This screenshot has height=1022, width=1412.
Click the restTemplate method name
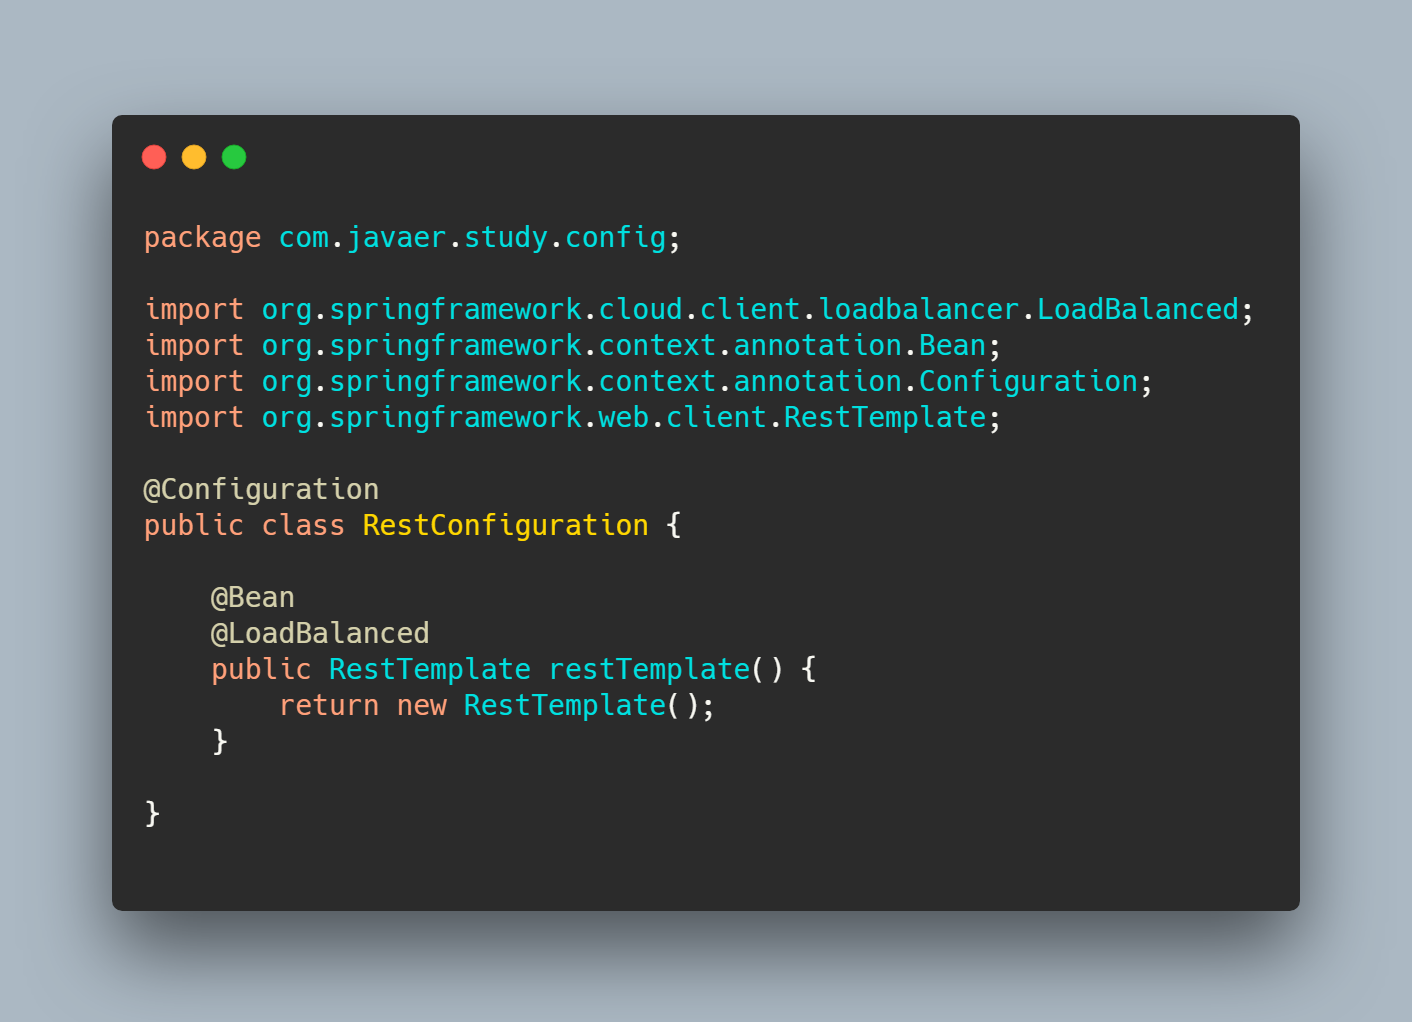coord(649,670)
